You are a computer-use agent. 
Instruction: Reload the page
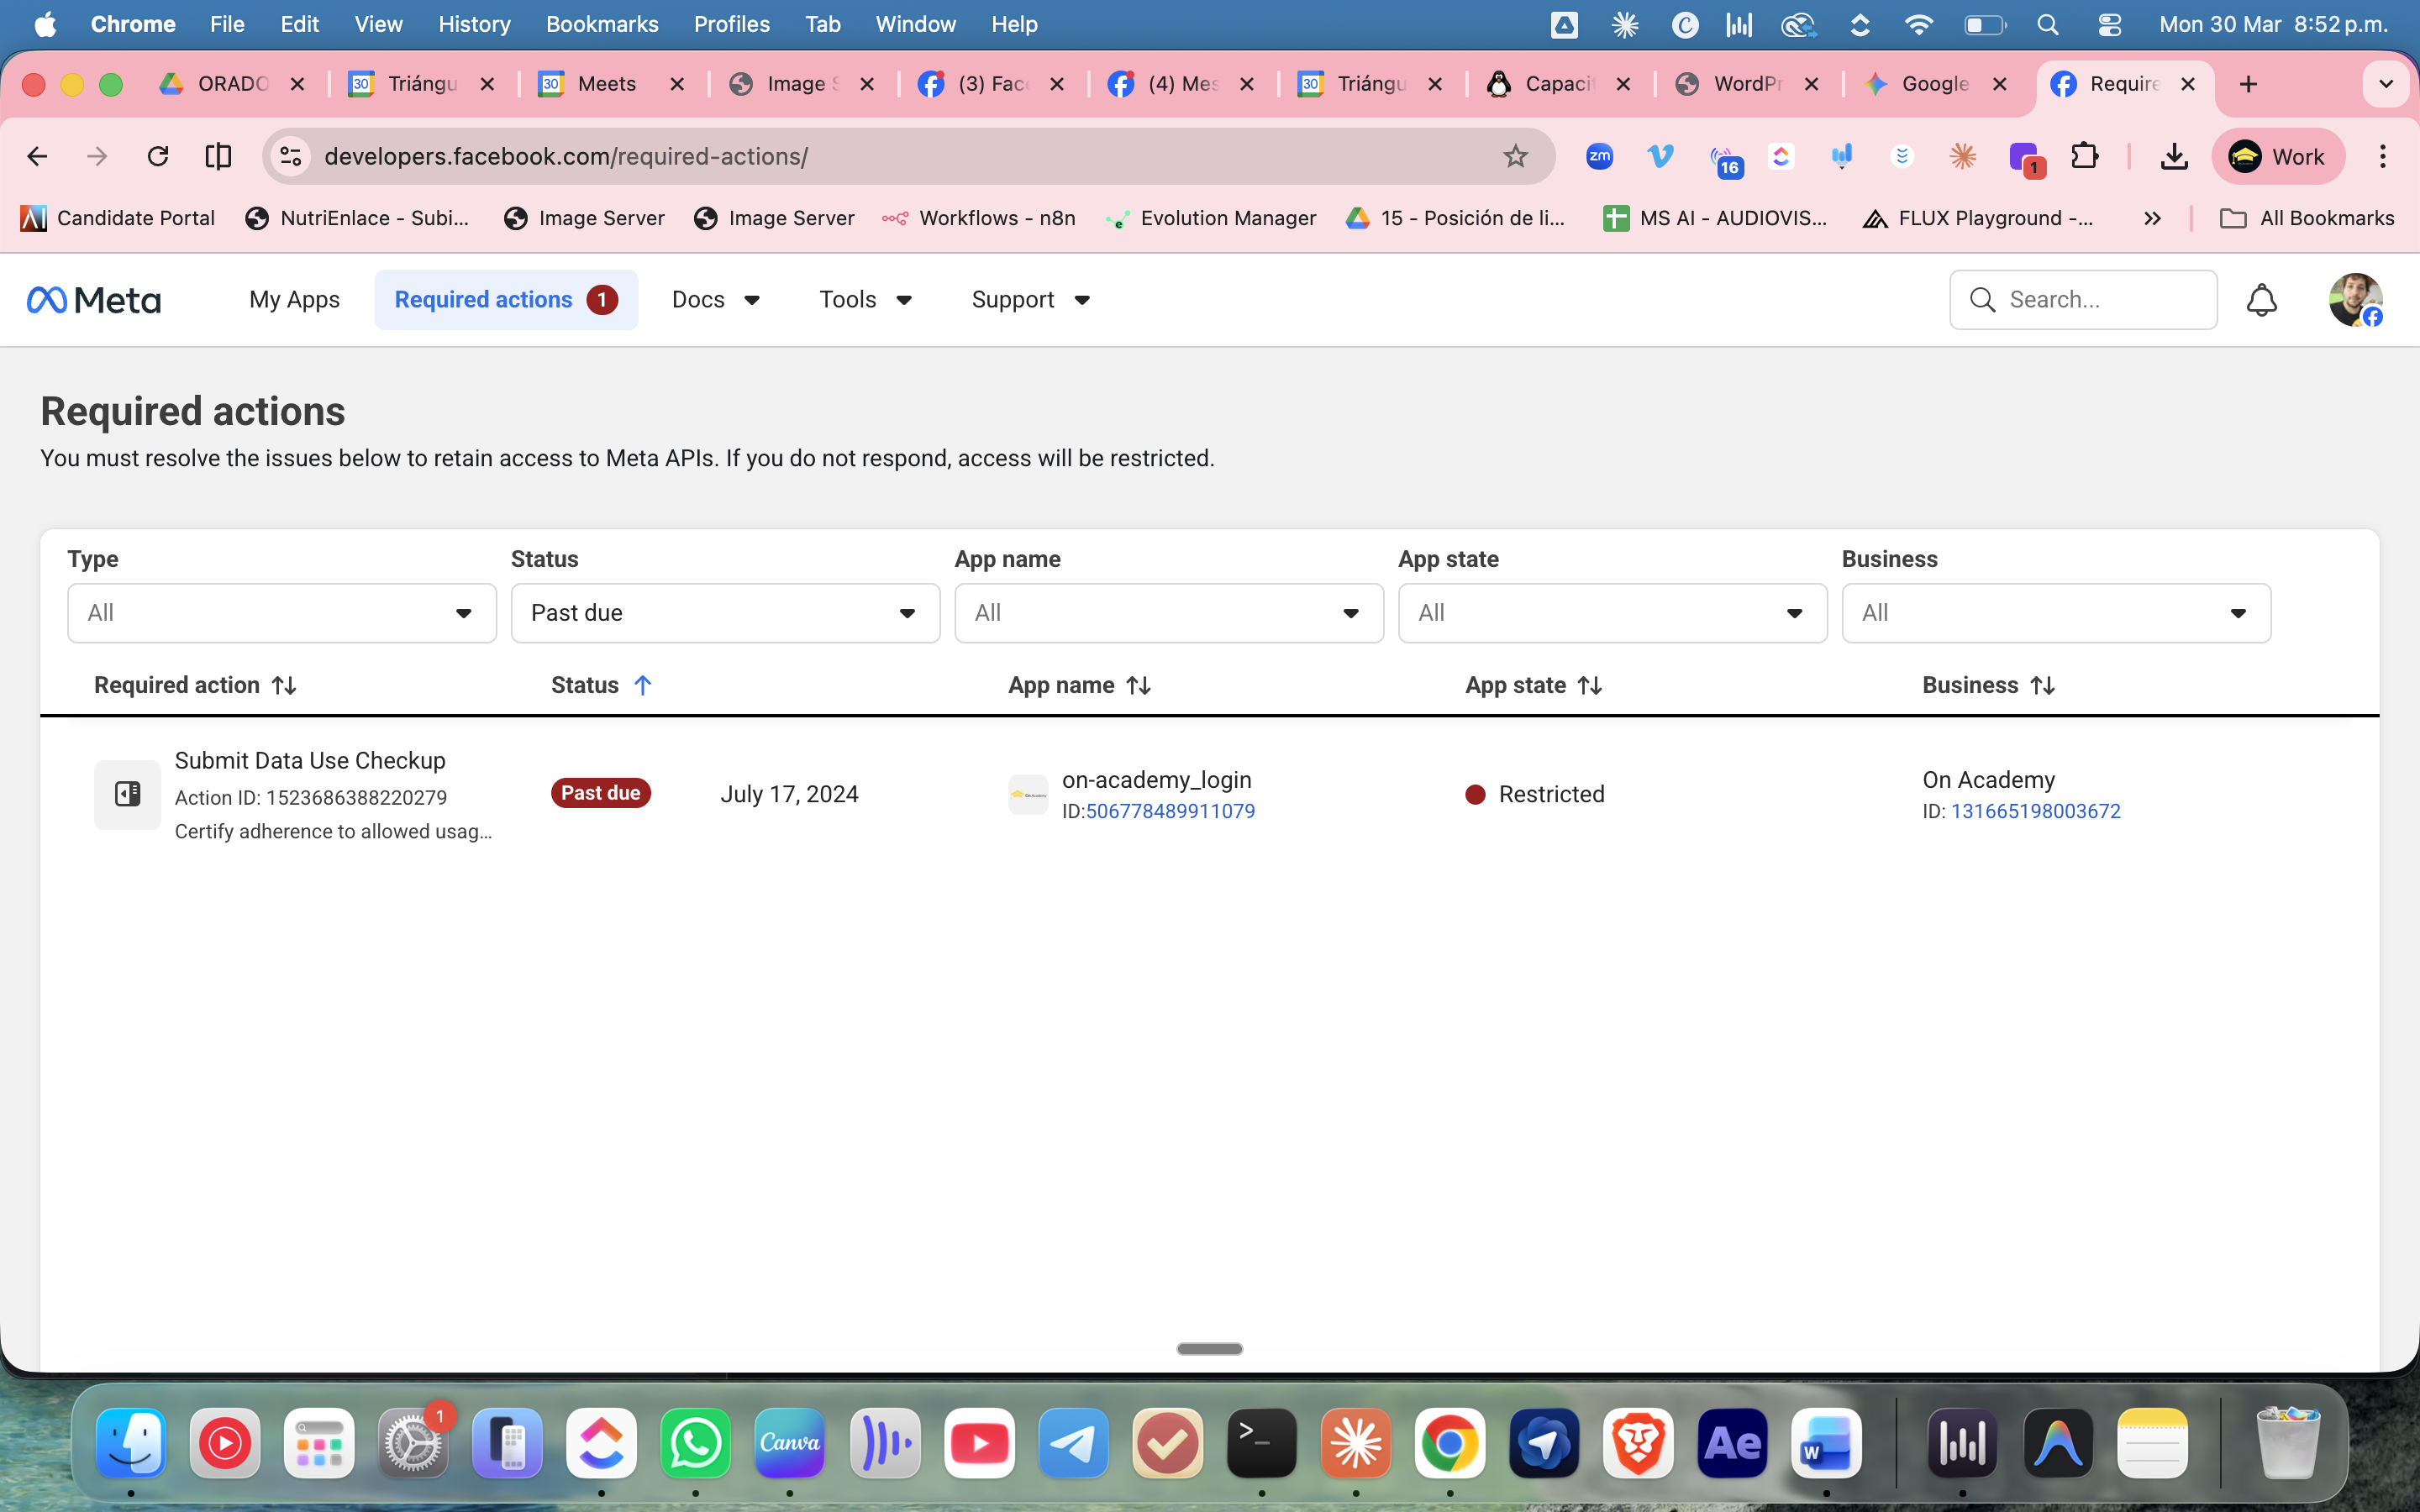pos(157,156)
